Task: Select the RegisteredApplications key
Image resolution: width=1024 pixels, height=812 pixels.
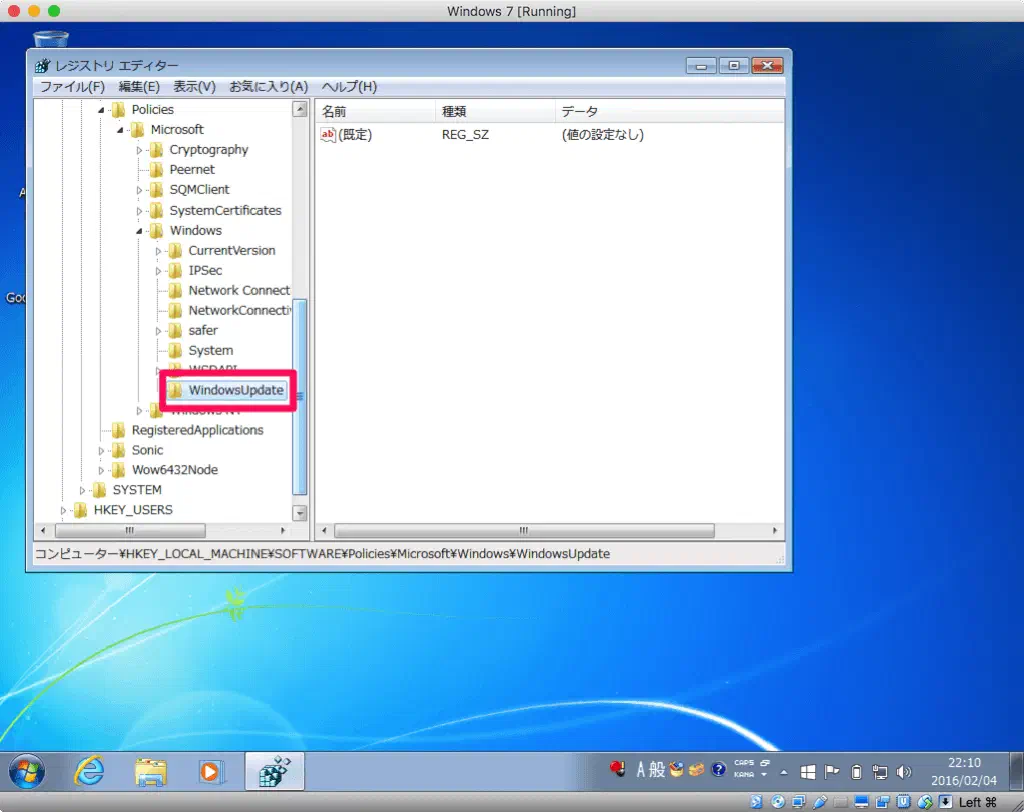Action: (x=197, y=430)
